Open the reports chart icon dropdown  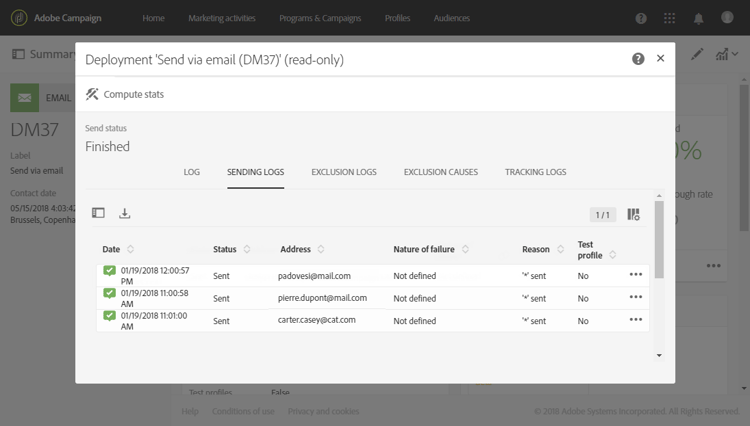pos(726,55)
